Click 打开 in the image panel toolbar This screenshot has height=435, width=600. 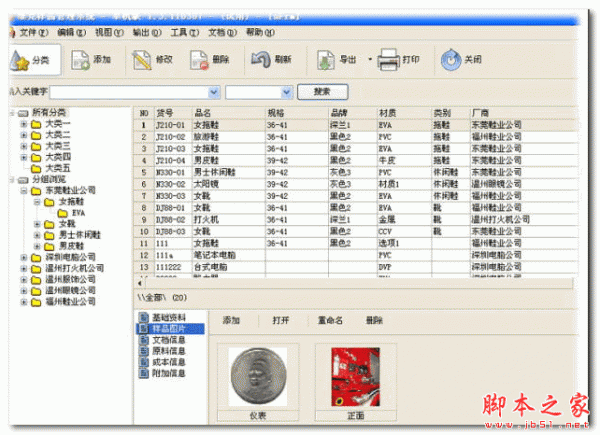[x=280, y=321]
